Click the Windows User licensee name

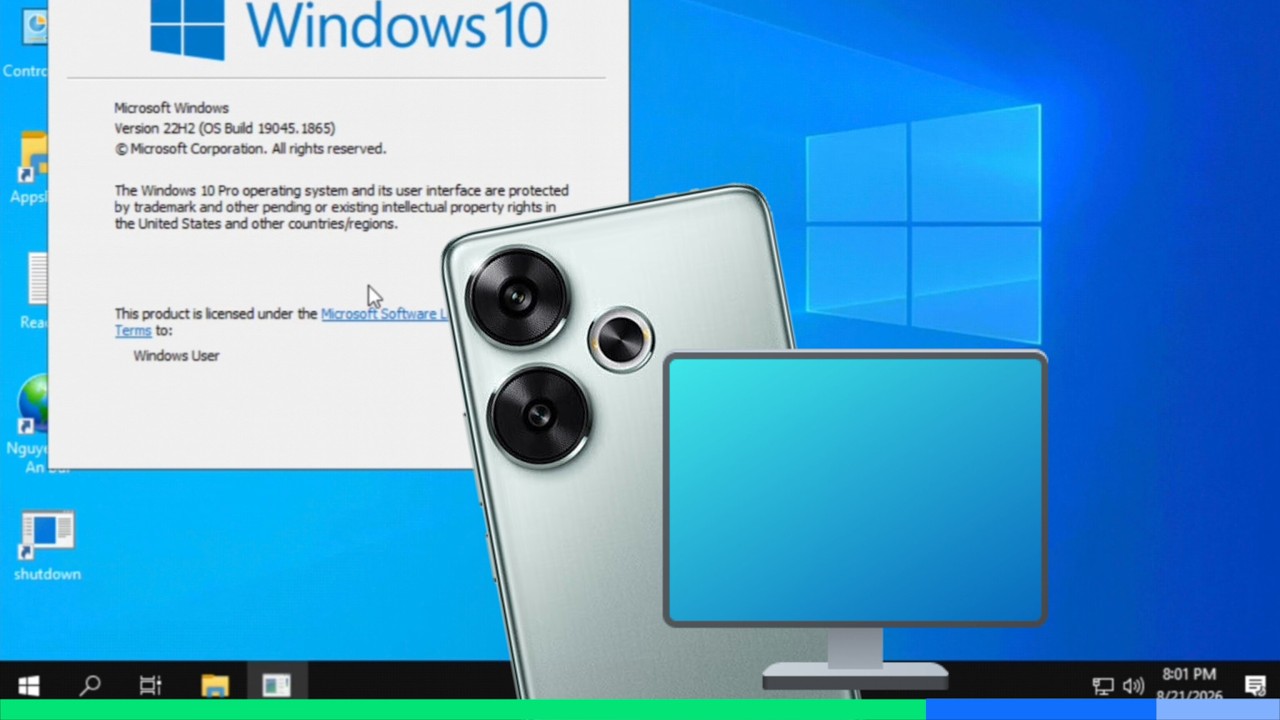[176, 355]
